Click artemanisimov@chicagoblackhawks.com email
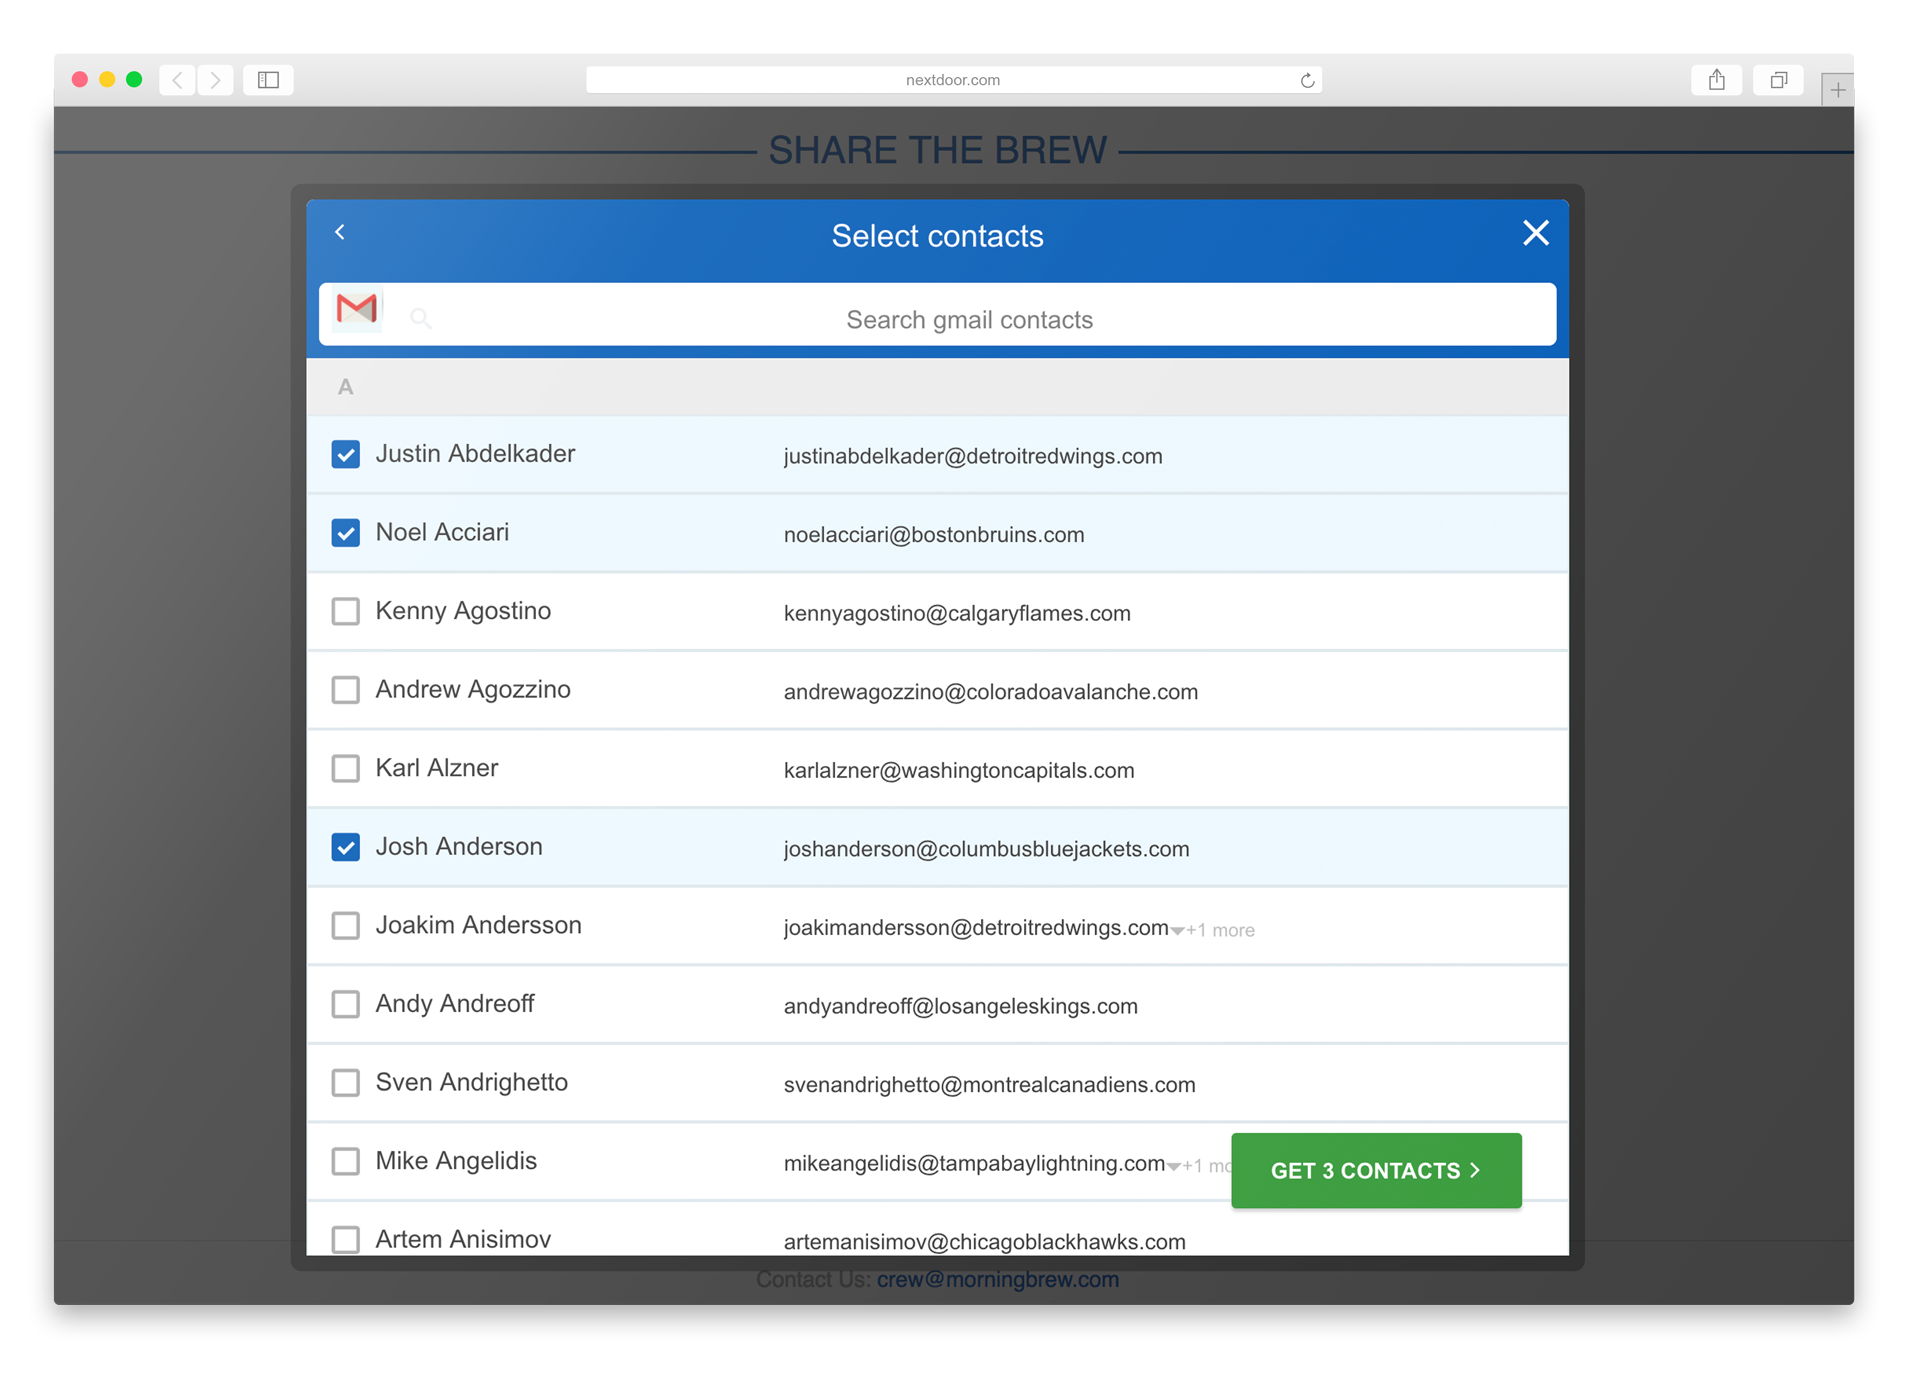Viewport: 1920px width, 1389px height. click(985, 1242)
